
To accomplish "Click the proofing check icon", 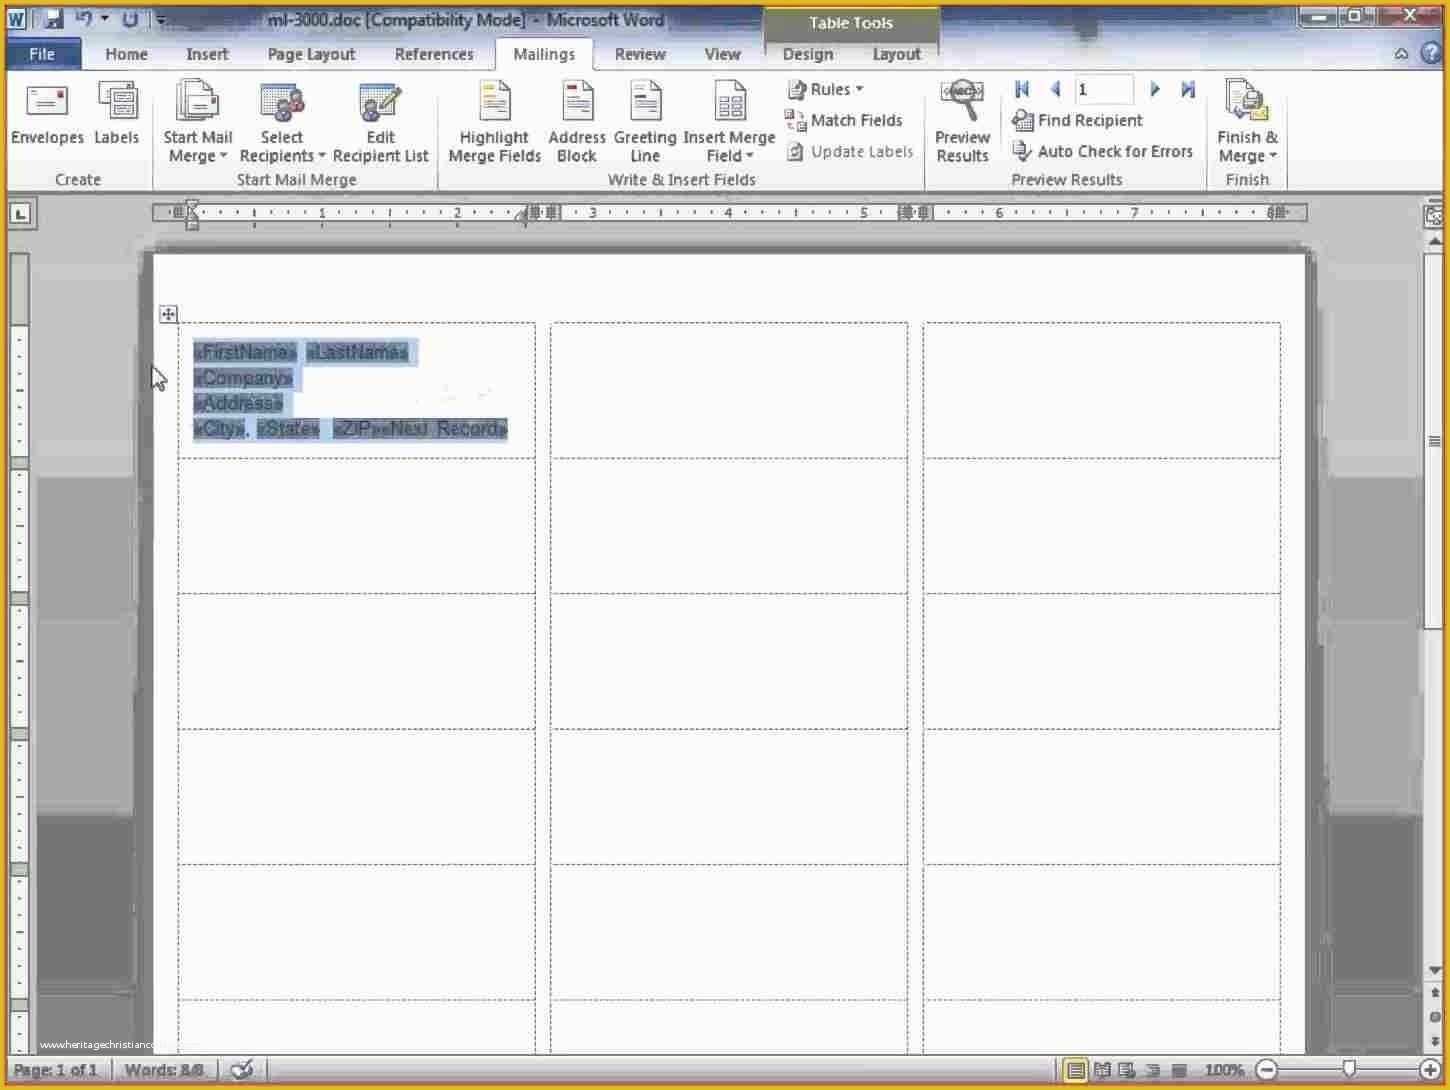I will point(242,1070).
